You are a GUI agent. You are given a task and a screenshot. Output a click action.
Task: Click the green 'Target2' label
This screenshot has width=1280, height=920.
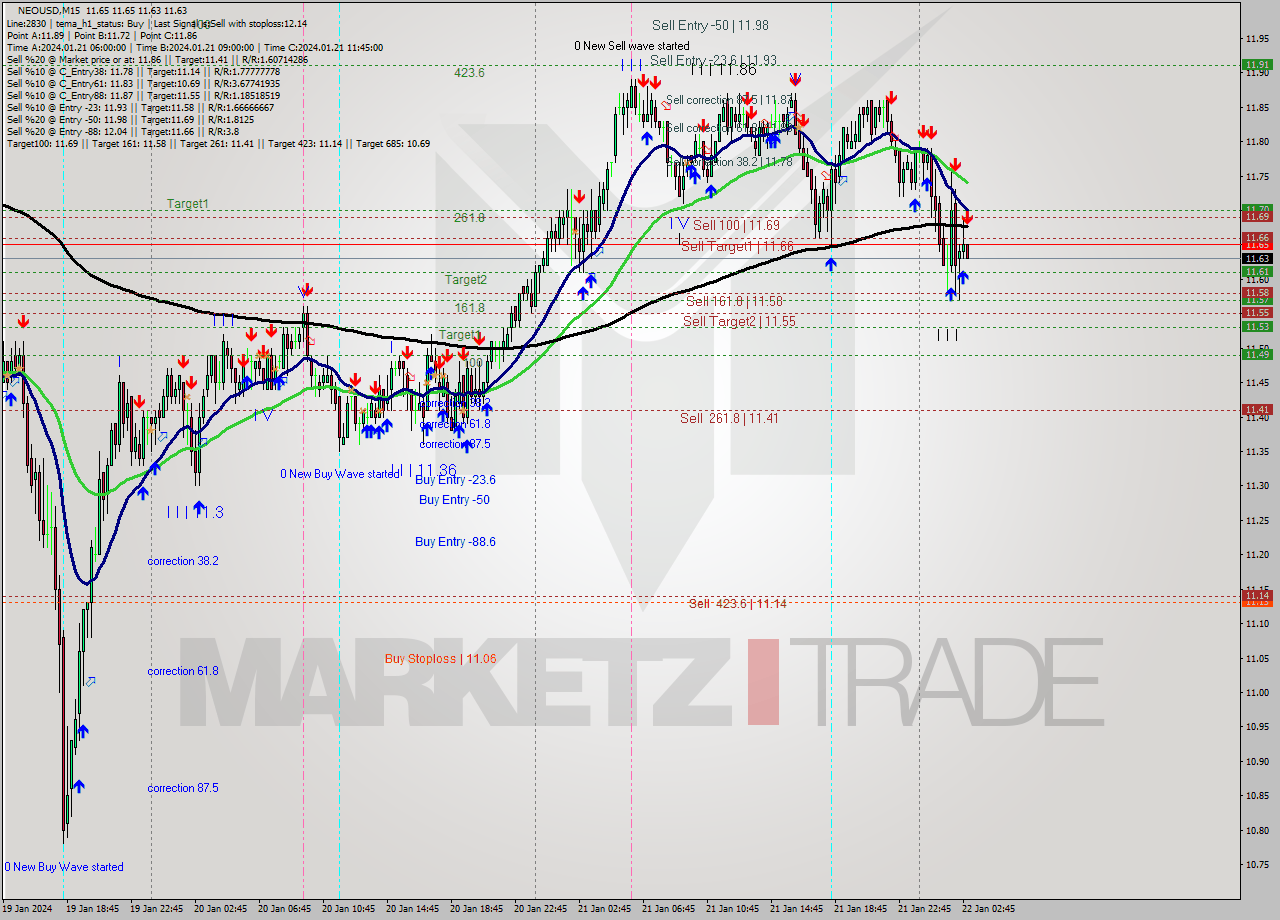click(x=466, y=280)
